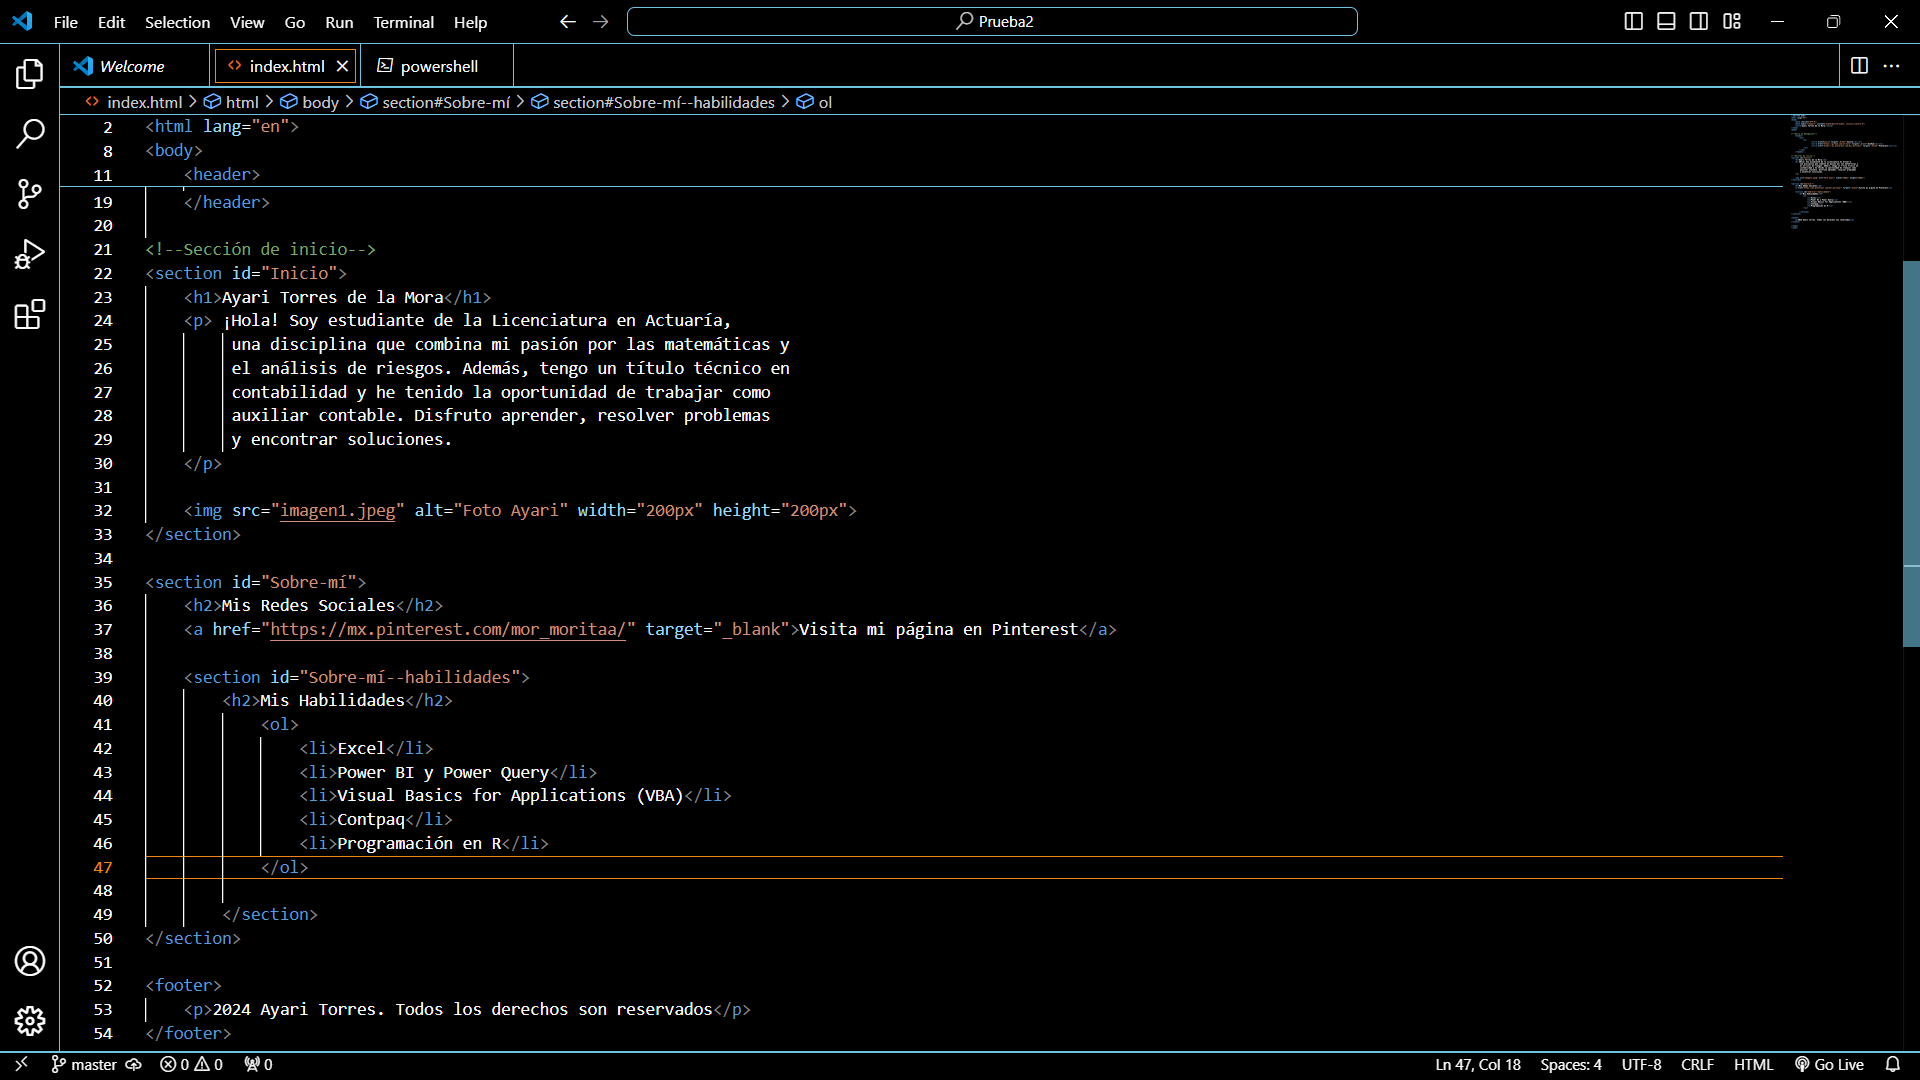The width and height of the screenshot is (1920, 1080).
Task: Open the Extensions marketplace
Action: (x=30, y=314)
